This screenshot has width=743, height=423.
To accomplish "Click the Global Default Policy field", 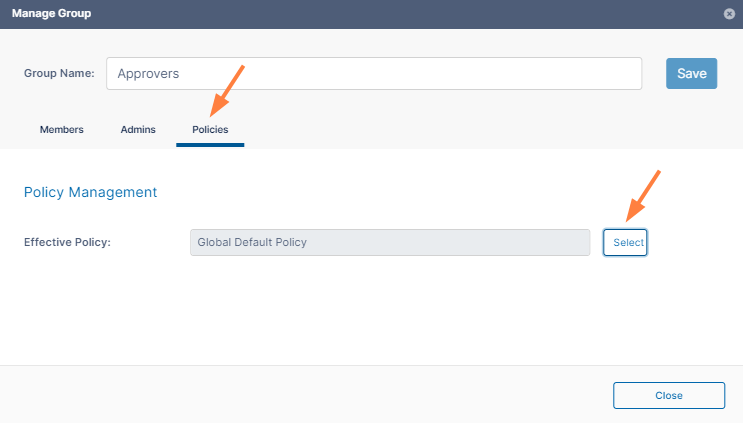I will (x=390, y=242).
